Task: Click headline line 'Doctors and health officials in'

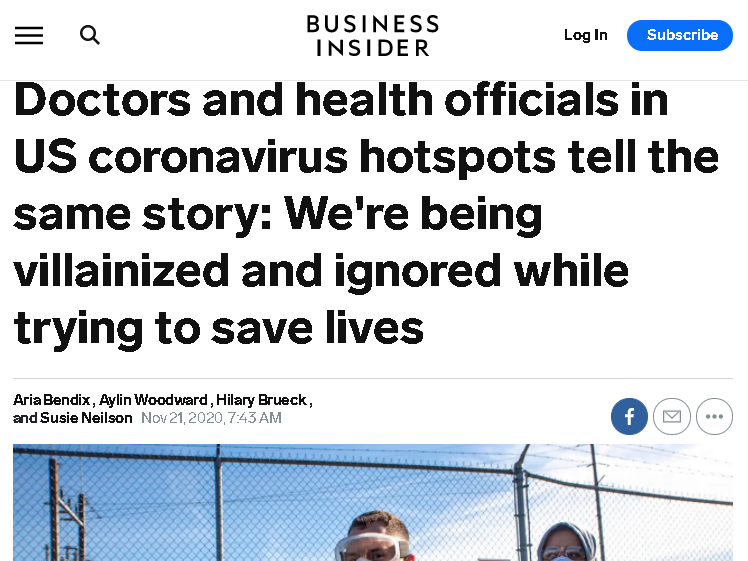Action: tap(341, 99)
